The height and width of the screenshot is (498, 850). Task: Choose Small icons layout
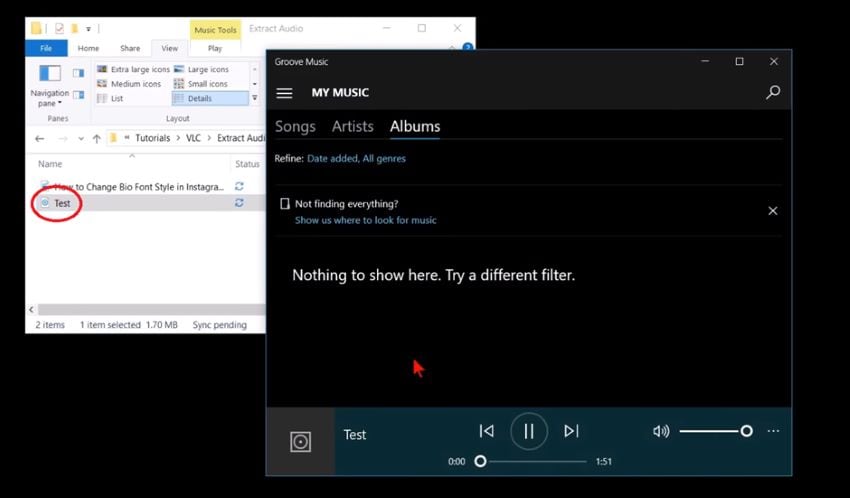(x=201, y=84)
